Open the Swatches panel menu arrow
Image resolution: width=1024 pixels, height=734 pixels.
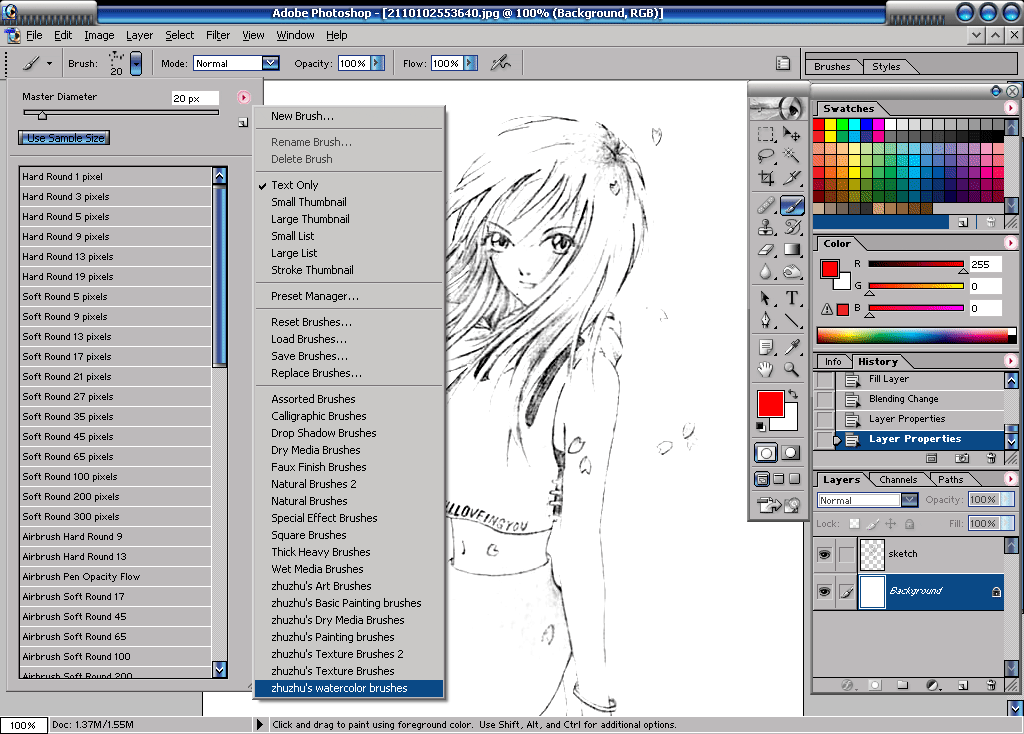(1010, 108)
